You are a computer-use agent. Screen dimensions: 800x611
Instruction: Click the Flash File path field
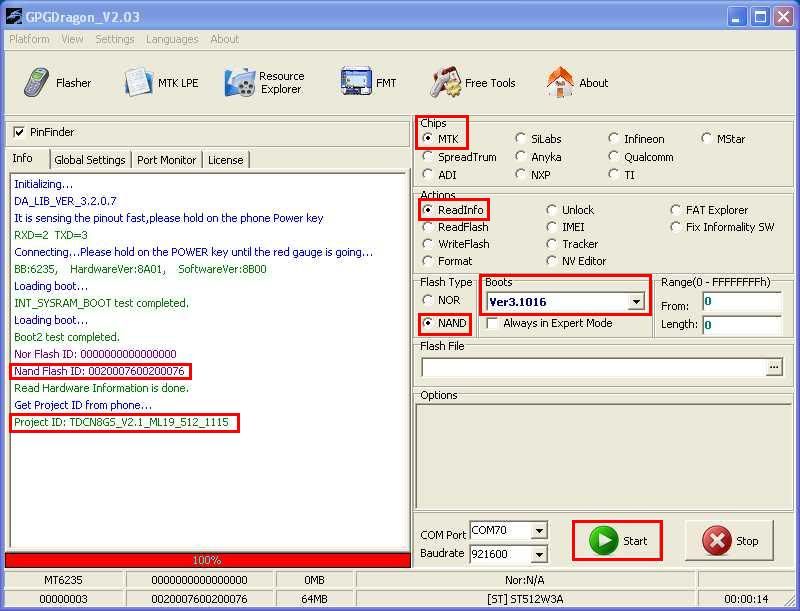[x=594, y=367]
